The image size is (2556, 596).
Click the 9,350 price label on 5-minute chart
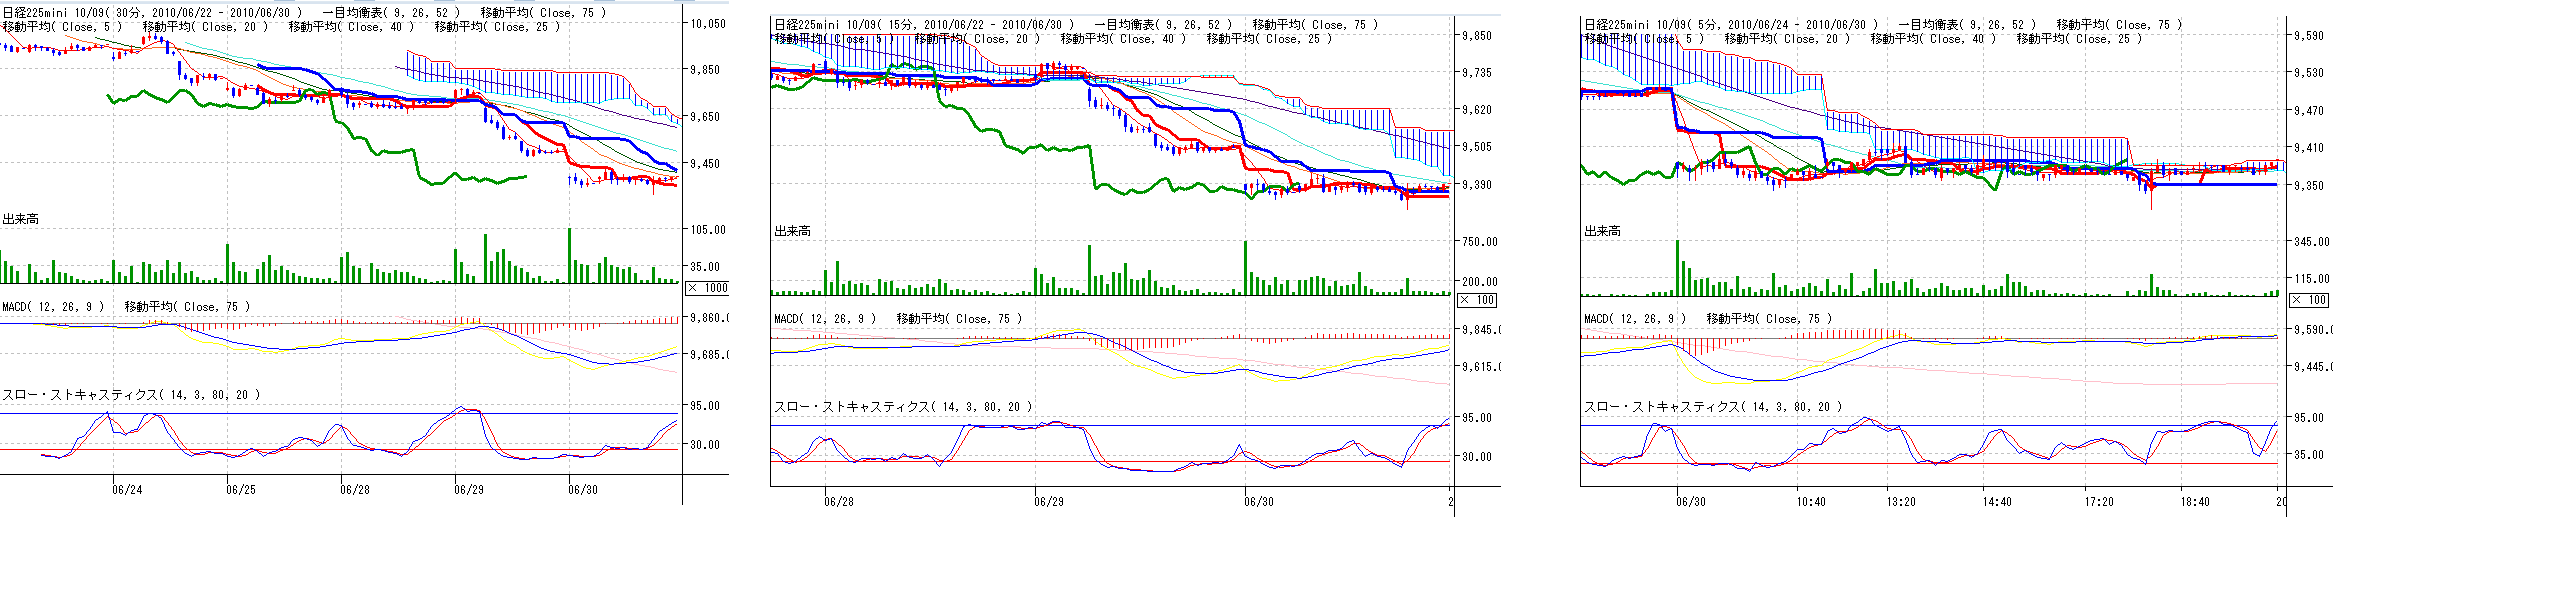click(x=2309, y=186)
